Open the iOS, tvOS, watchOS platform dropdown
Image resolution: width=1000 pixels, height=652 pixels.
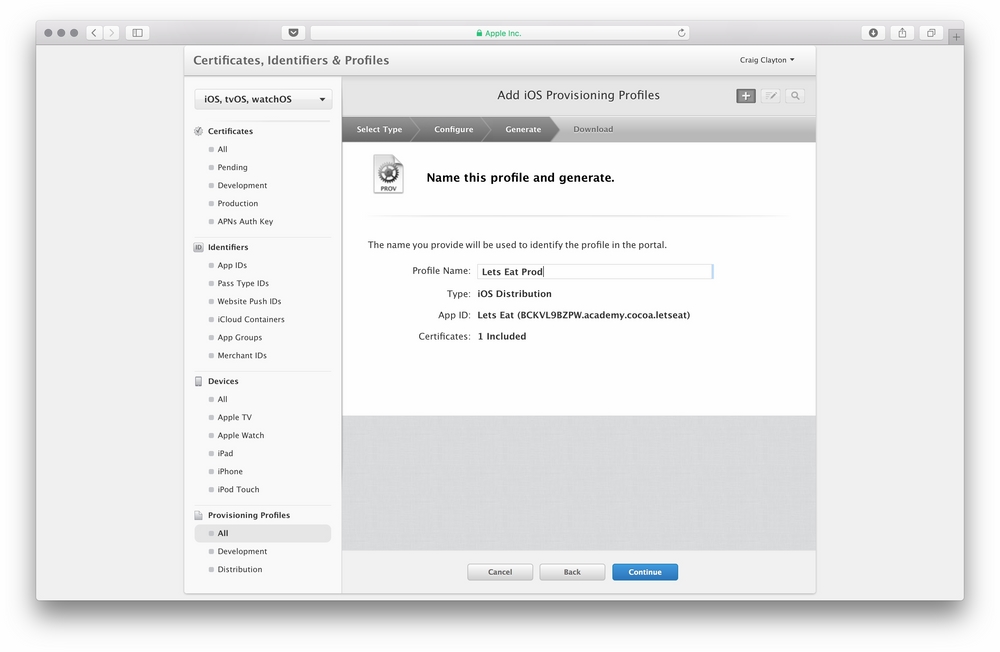coord(263,99)
